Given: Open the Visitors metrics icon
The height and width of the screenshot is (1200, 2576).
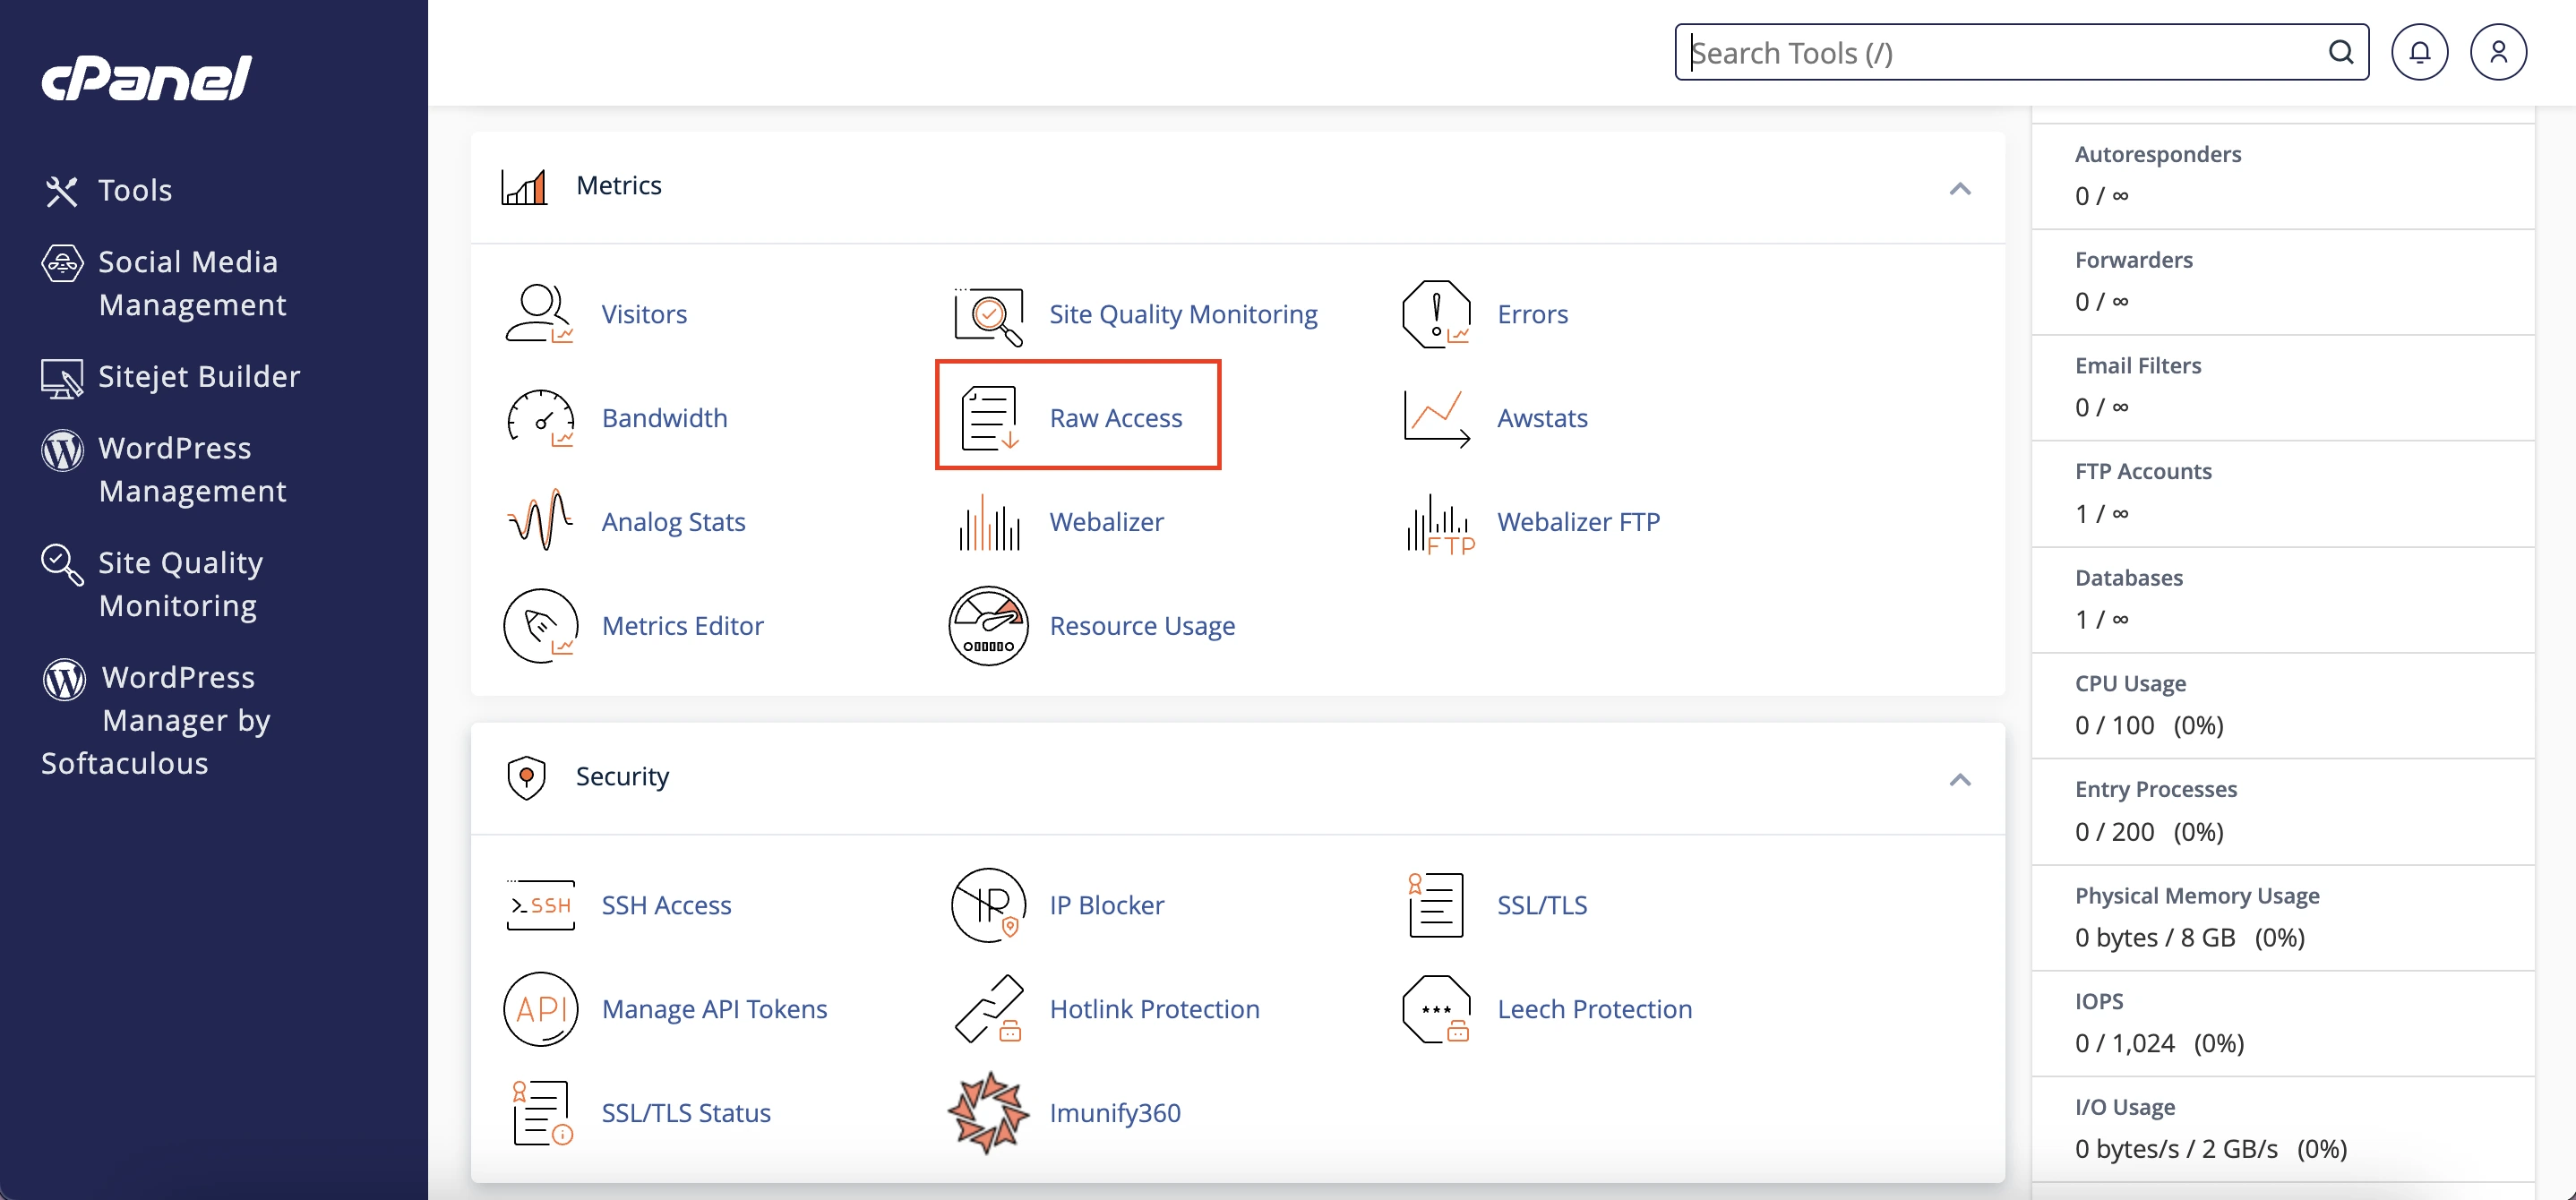Looking at the screenshot, I should point(539,314).
